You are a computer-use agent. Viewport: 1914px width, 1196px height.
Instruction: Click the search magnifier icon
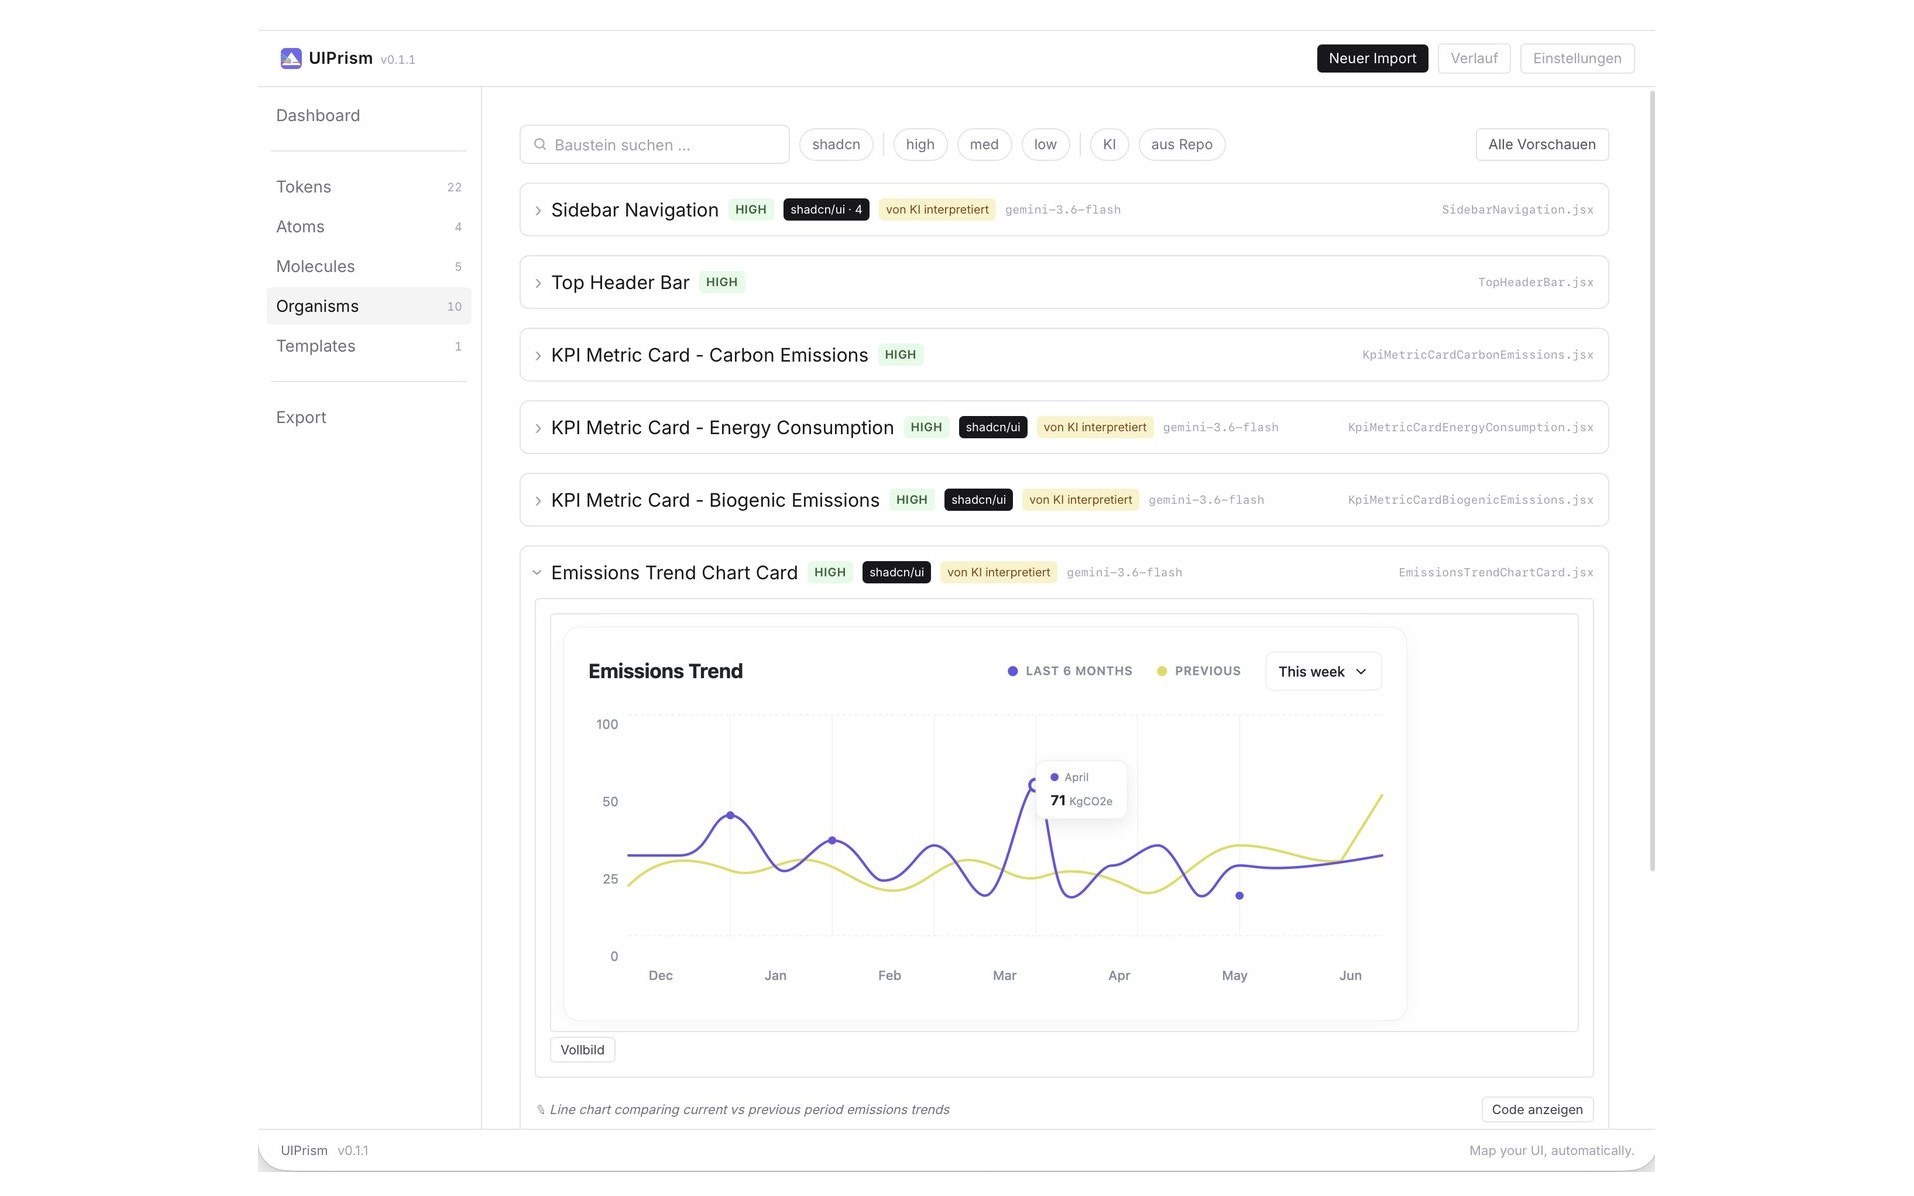(x=540, y=144)
